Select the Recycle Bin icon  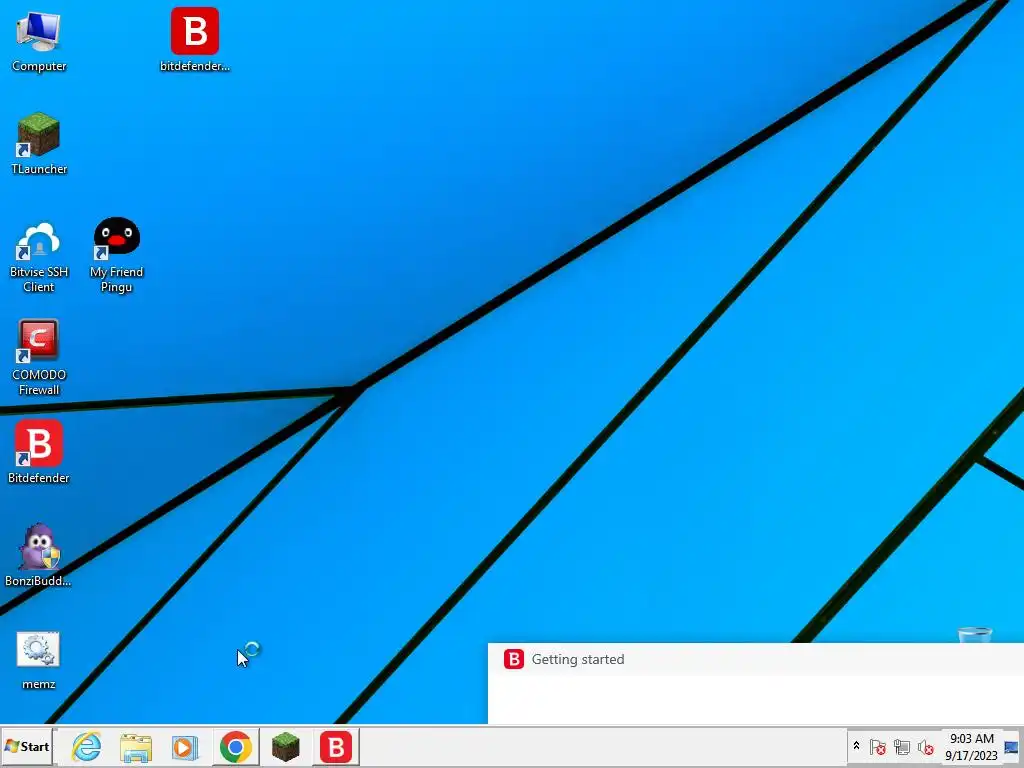pyautogui.click(x=975, y=634)
